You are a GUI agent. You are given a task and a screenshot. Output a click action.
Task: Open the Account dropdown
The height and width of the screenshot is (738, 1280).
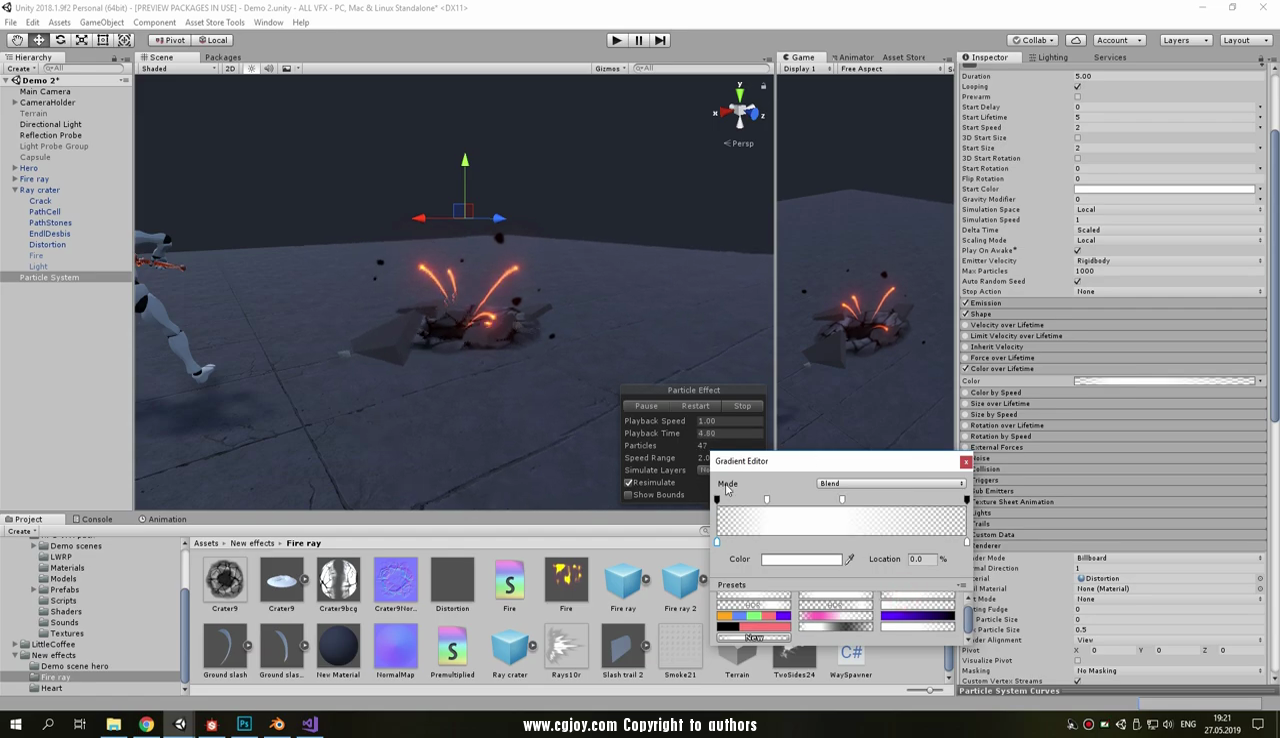click(x=1119, y=40)
